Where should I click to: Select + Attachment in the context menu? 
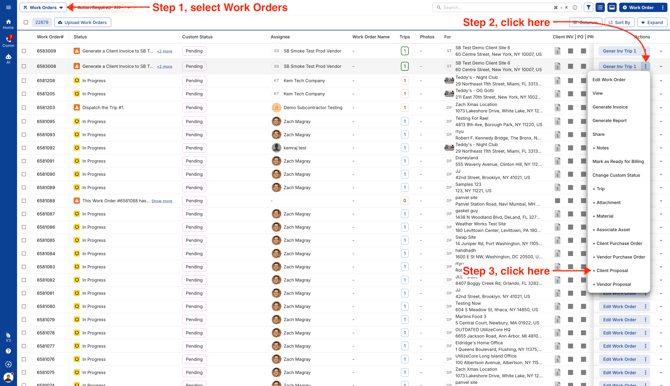pyautogui.click(x=607, y=203)
